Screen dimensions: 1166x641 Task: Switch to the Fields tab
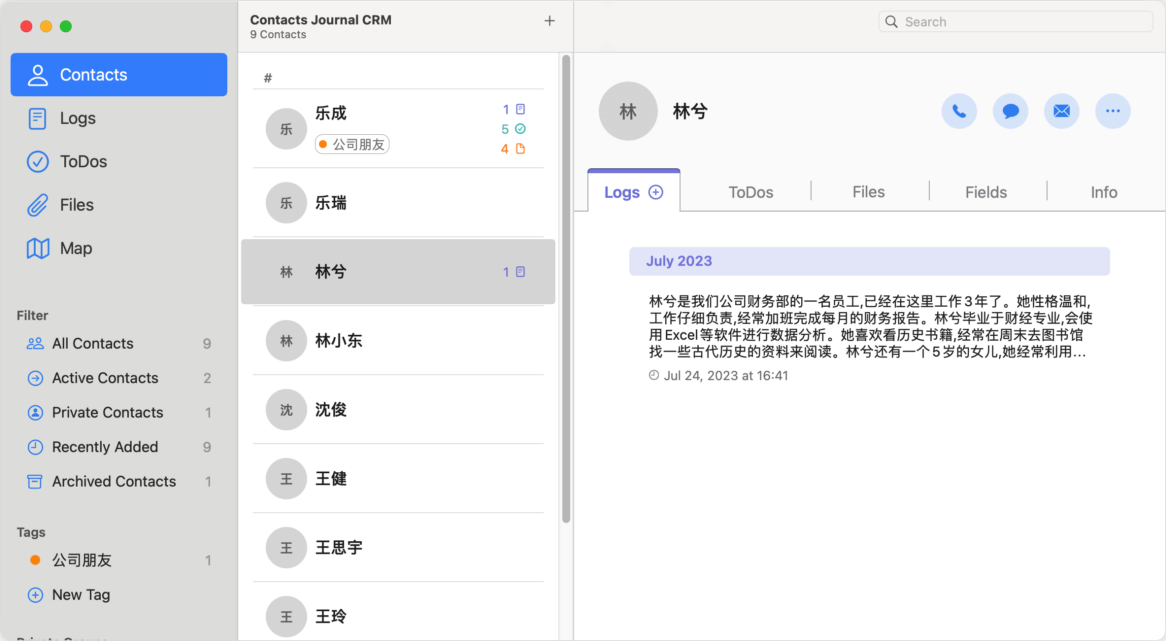tap(986, 193)
